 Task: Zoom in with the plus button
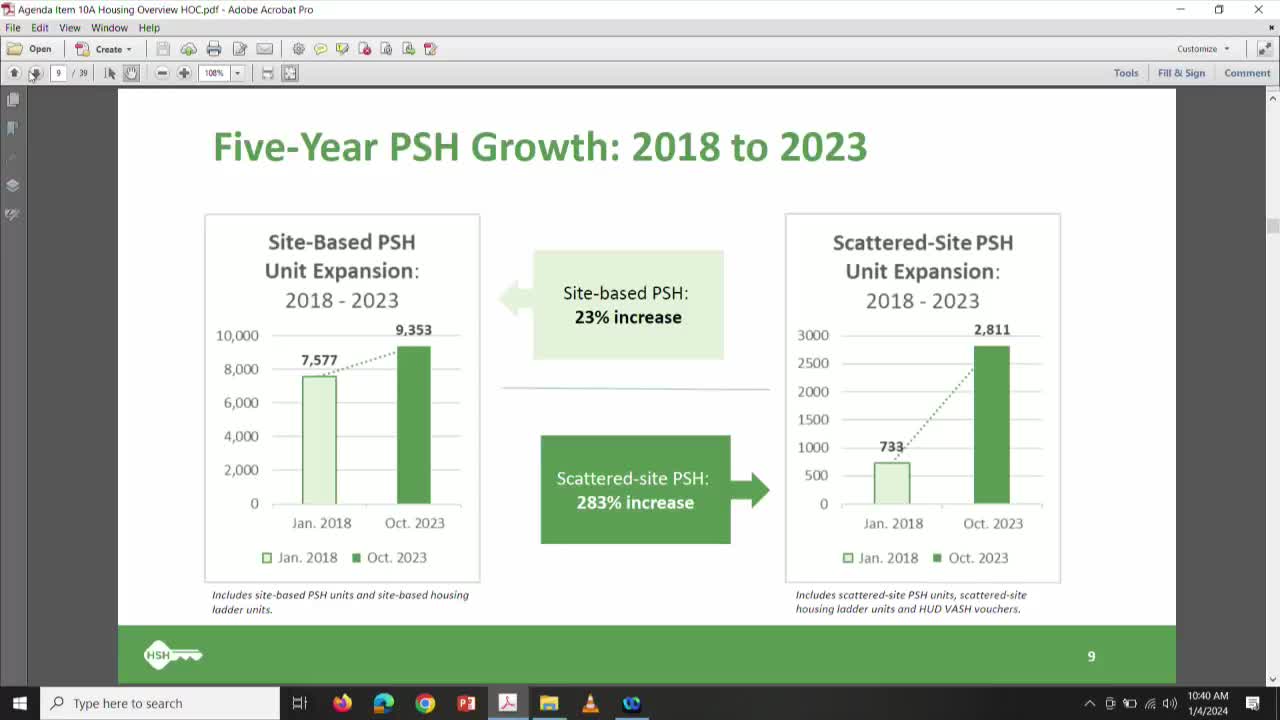coord(184,73)
